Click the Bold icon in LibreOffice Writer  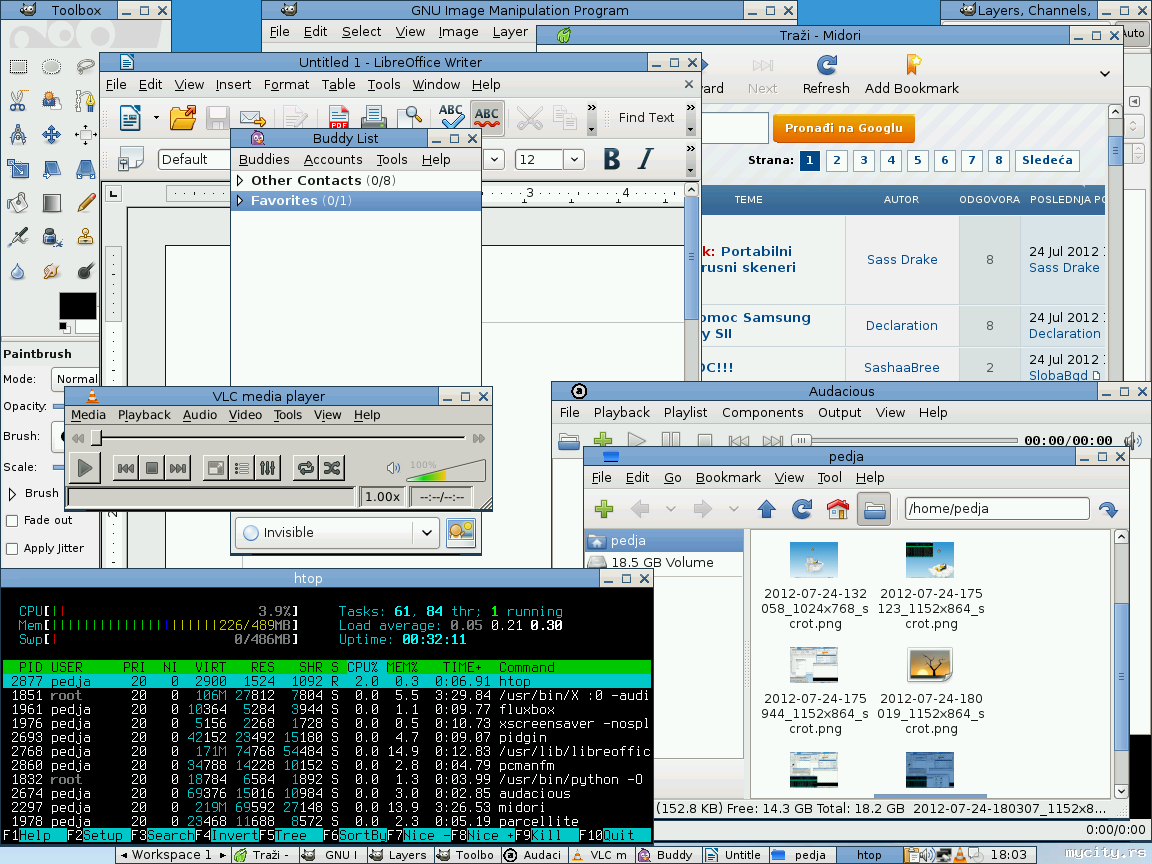[x=612, y=159]
